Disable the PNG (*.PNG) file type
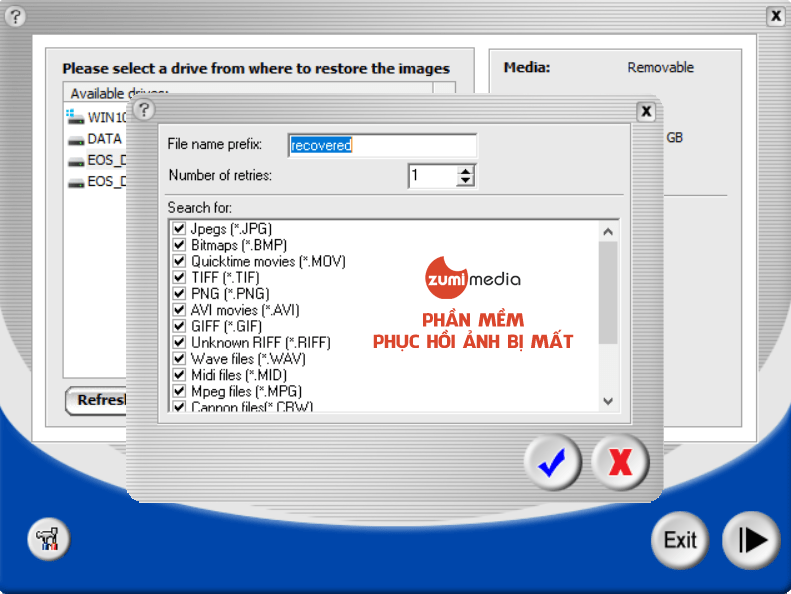Image resolution: width=791 pixels, height=594 pixels. point(179,293)
